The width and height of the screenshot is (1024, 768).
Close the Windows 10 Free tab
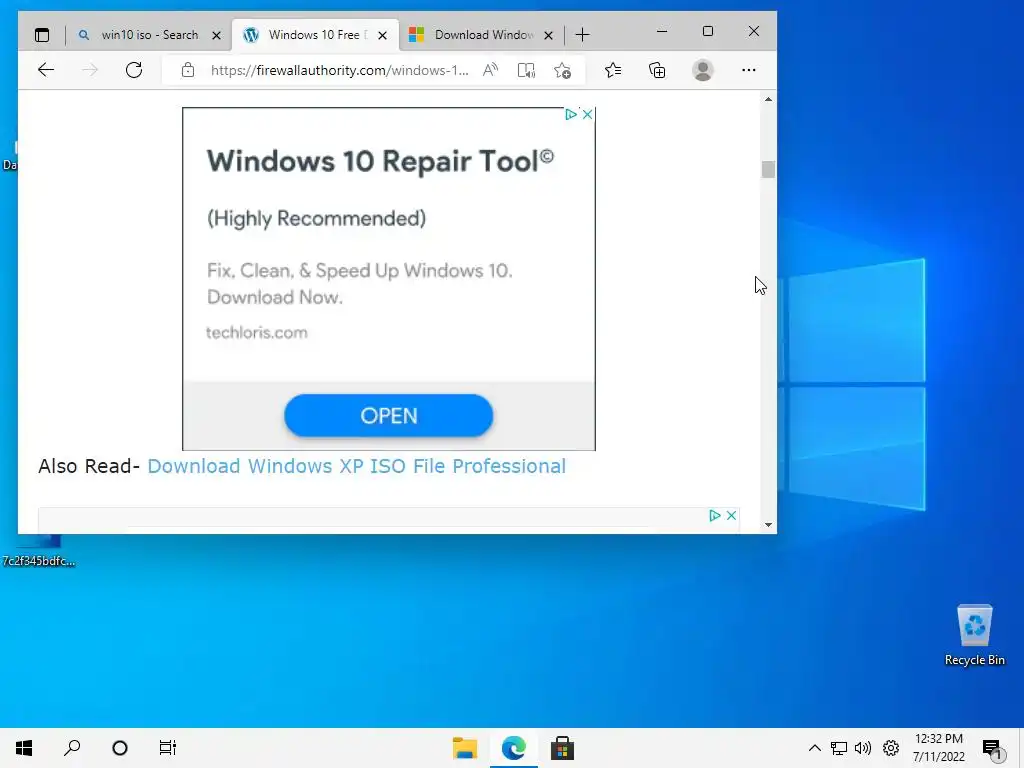(x=383, y=35)
